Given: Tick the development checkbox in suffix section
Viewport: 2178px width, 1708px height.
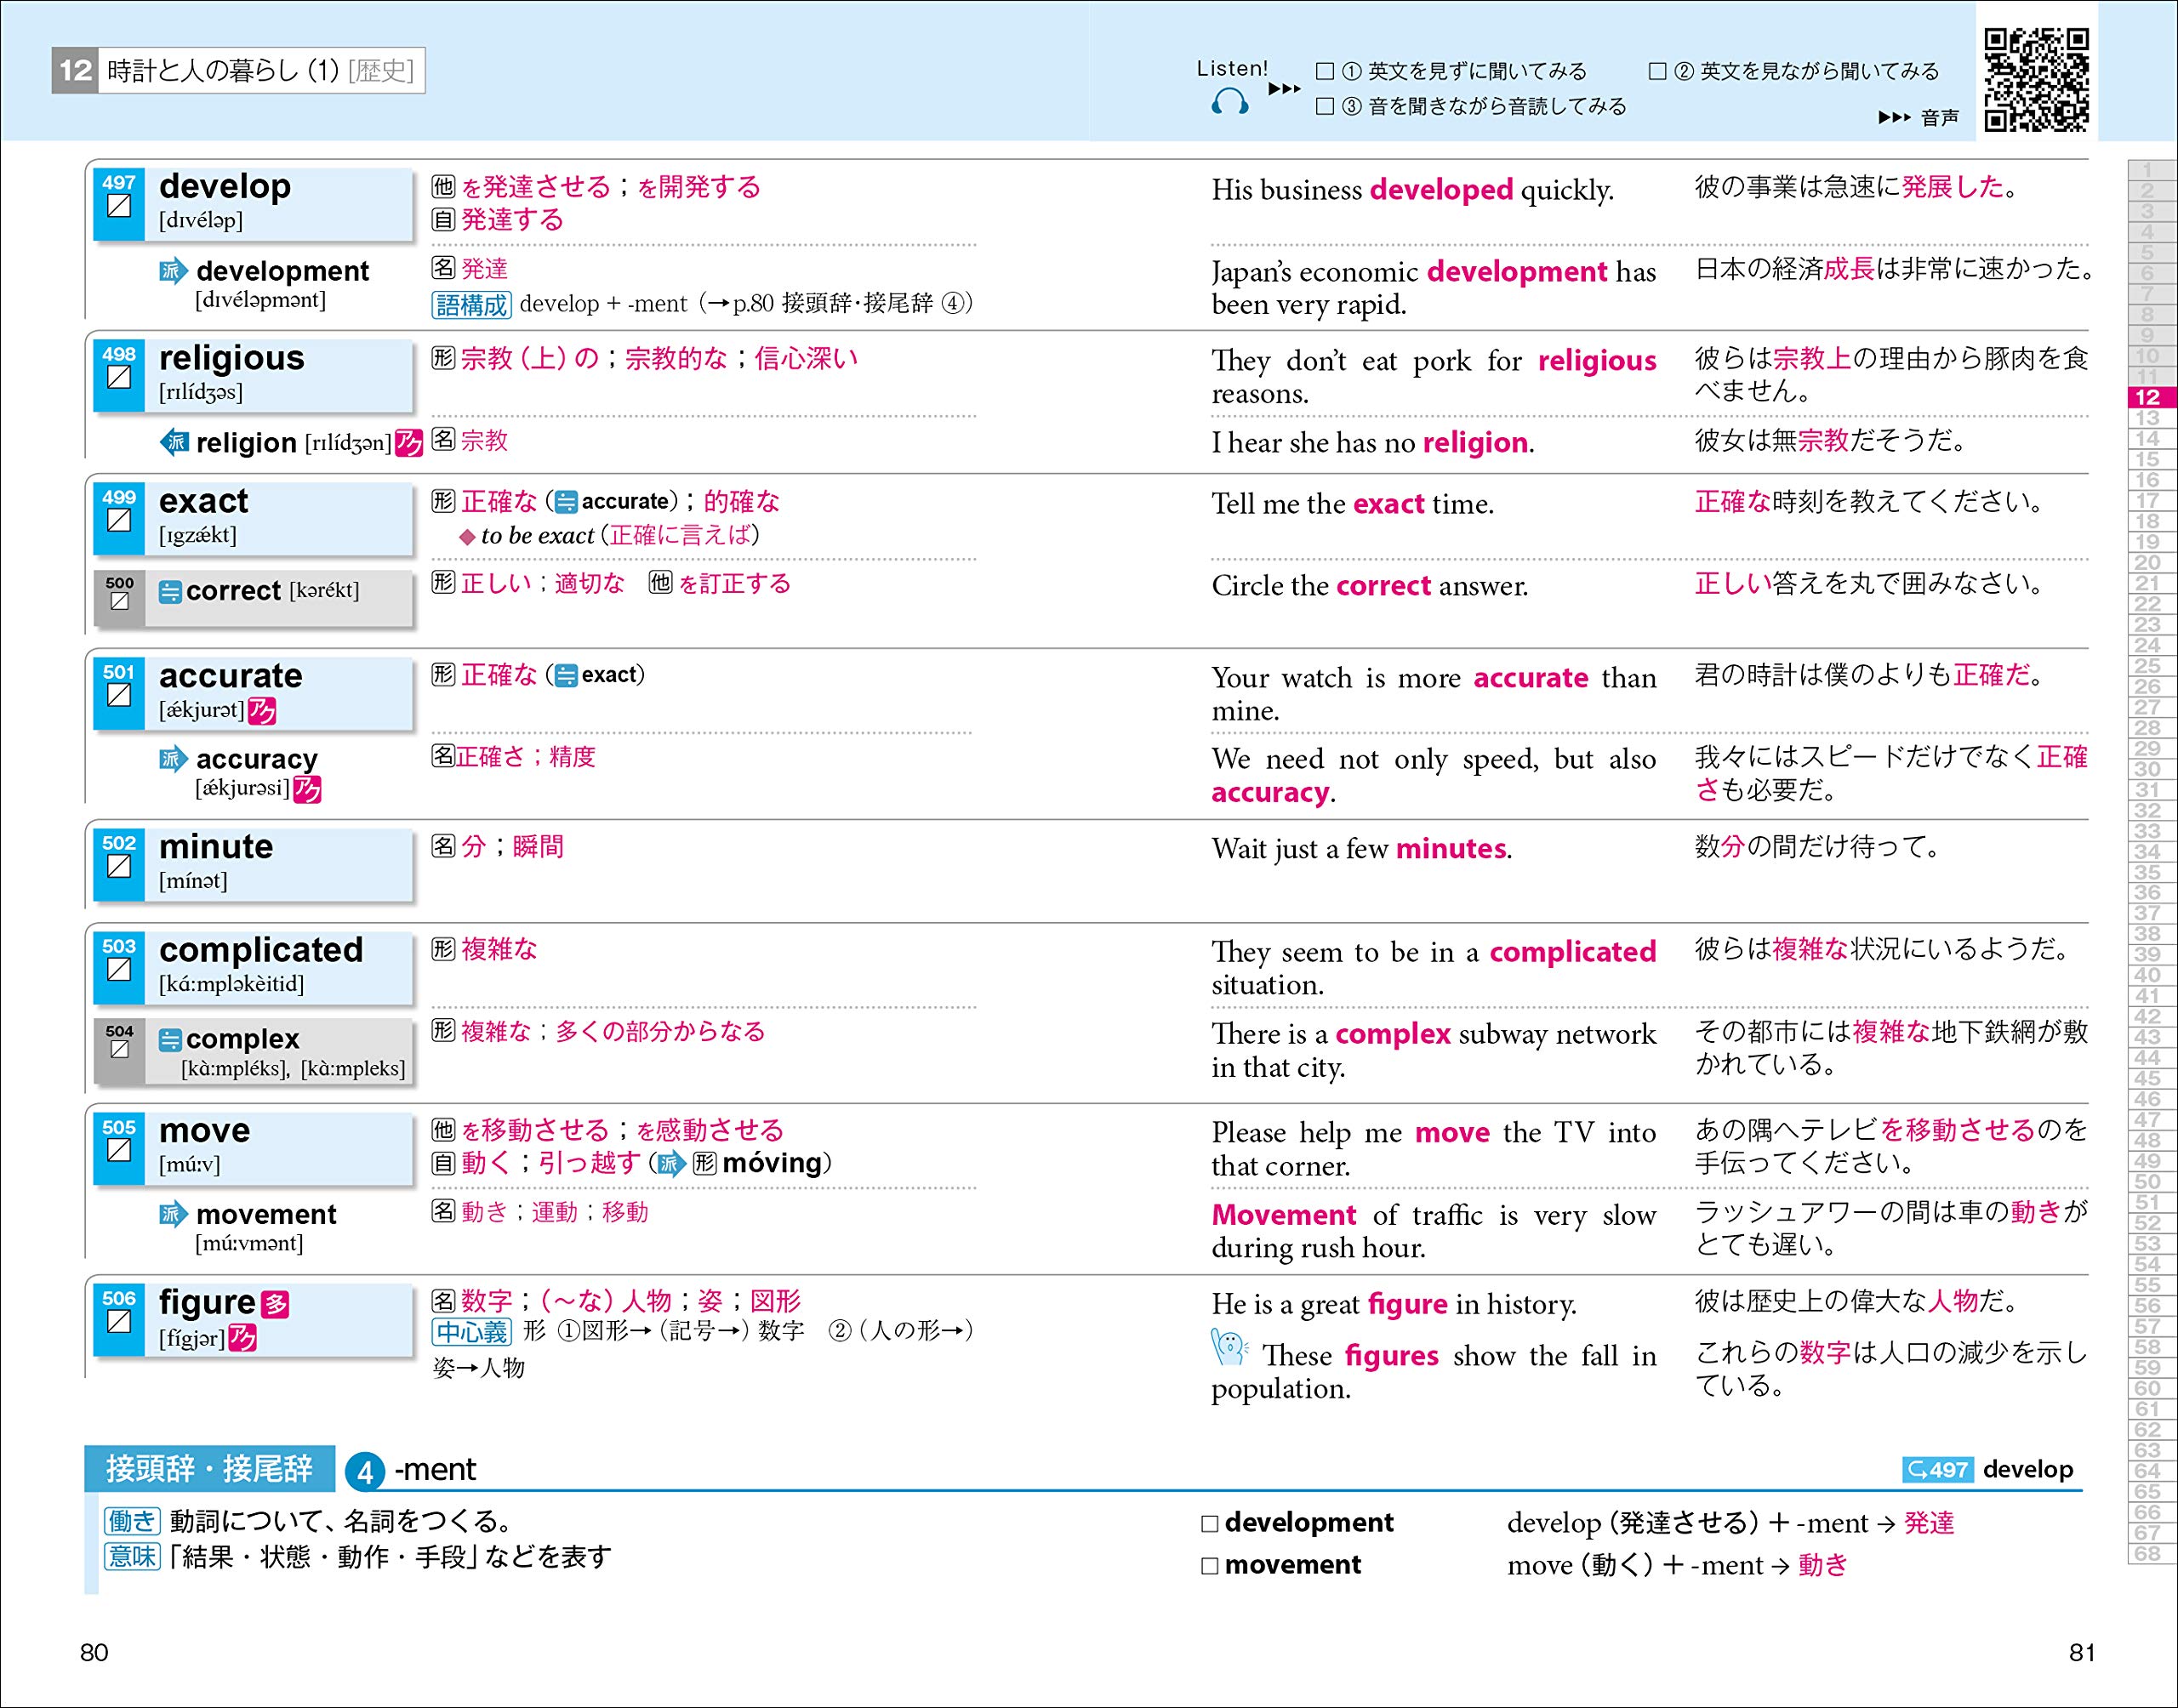Looking at the screenshot, I should click(1210, 1523).
